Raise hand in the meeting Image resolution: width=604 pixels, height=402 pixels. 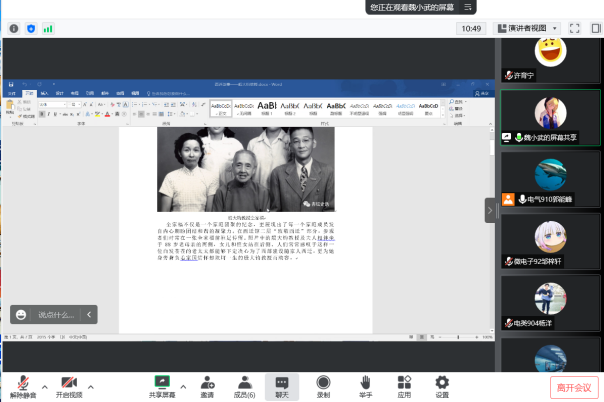[x=365, y=387]
